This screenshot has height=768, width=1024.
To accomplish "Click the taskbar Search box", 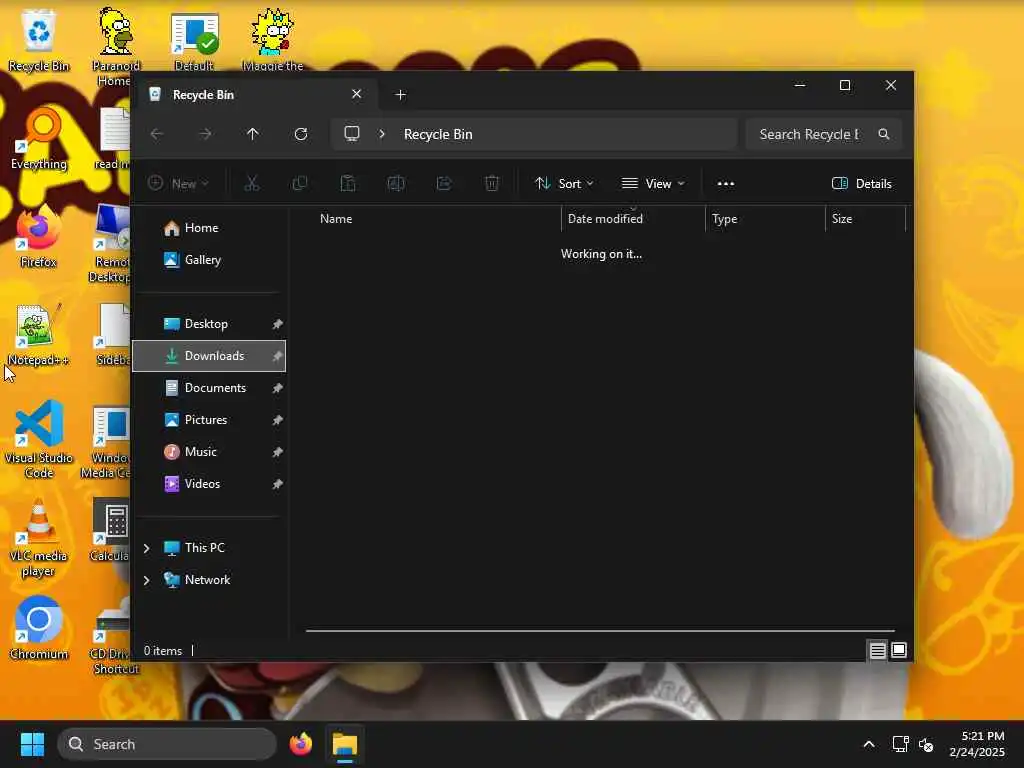I will (167, 744).
